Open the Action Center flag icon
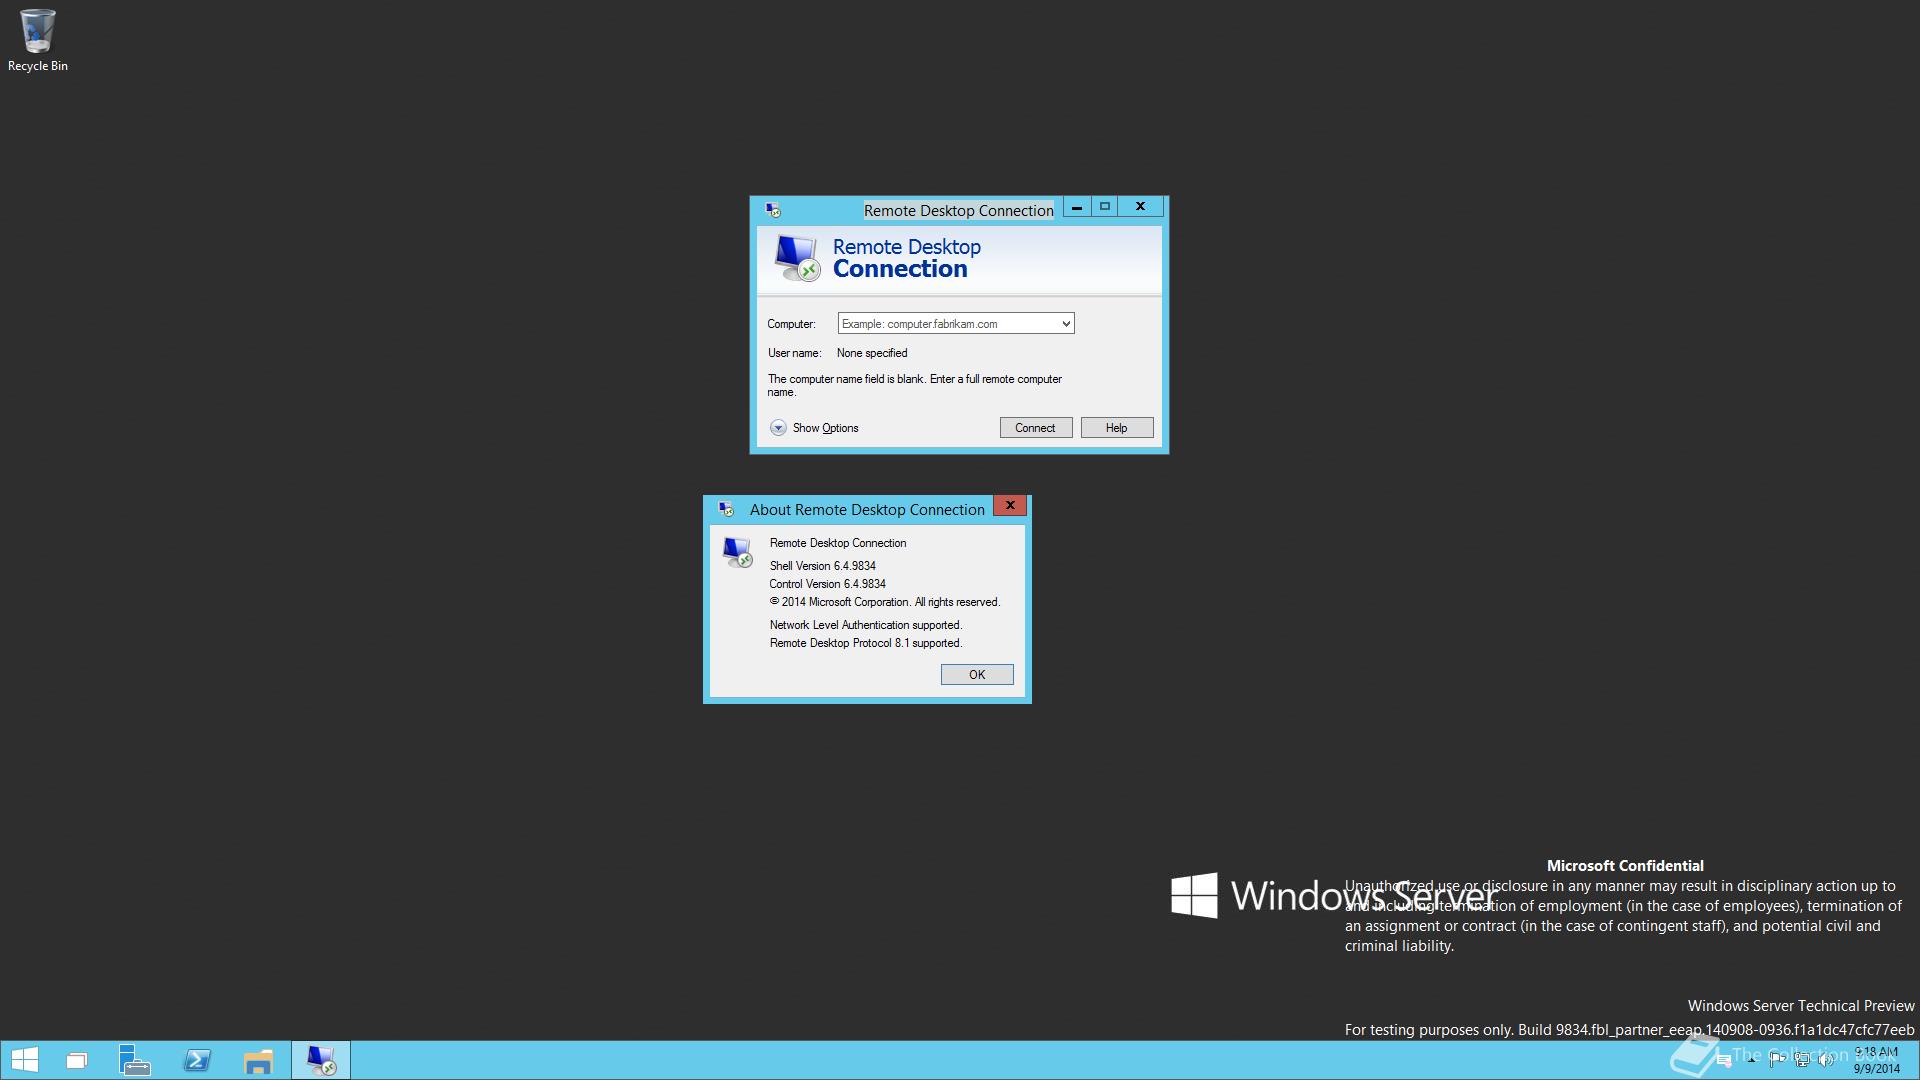 (x=1777, y=1060)
